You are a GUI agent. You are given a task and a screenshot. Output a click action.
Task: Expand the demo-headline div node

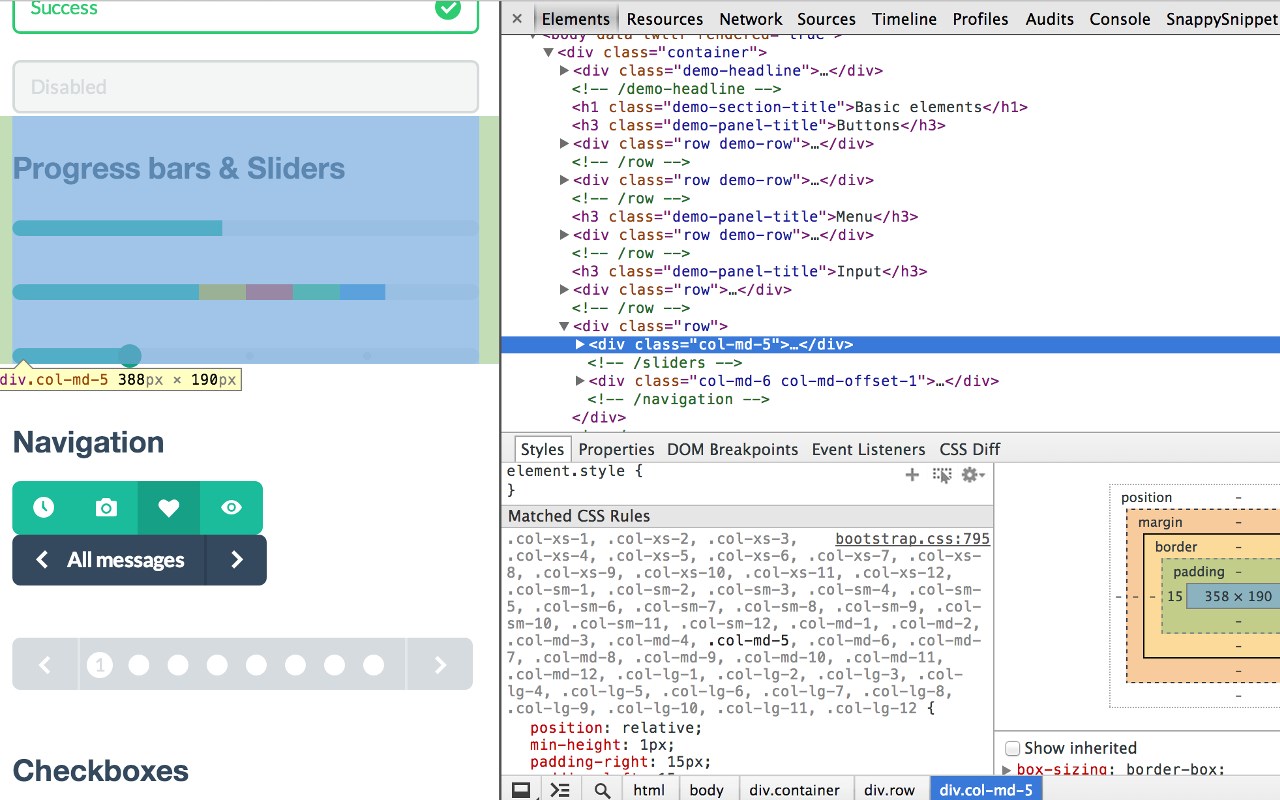(x=564, y=70)
